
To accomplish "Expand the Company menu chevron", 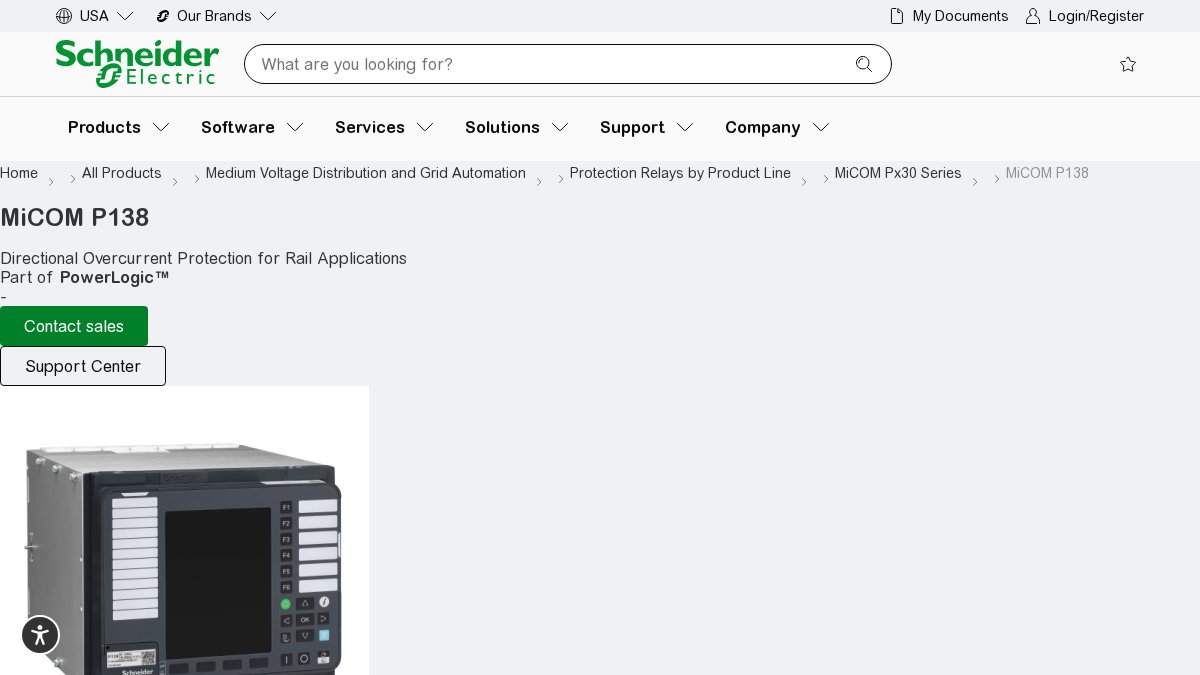I will pos(821,127).
